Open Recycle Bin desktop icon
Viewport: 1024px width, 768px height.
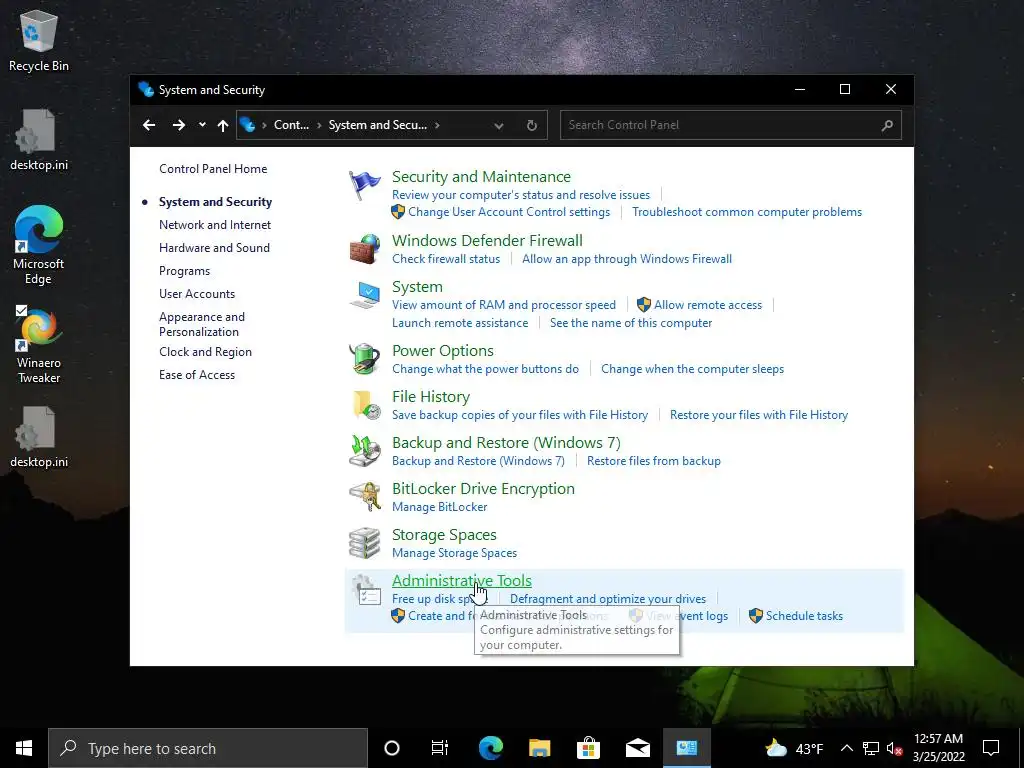tap(39, 41)
